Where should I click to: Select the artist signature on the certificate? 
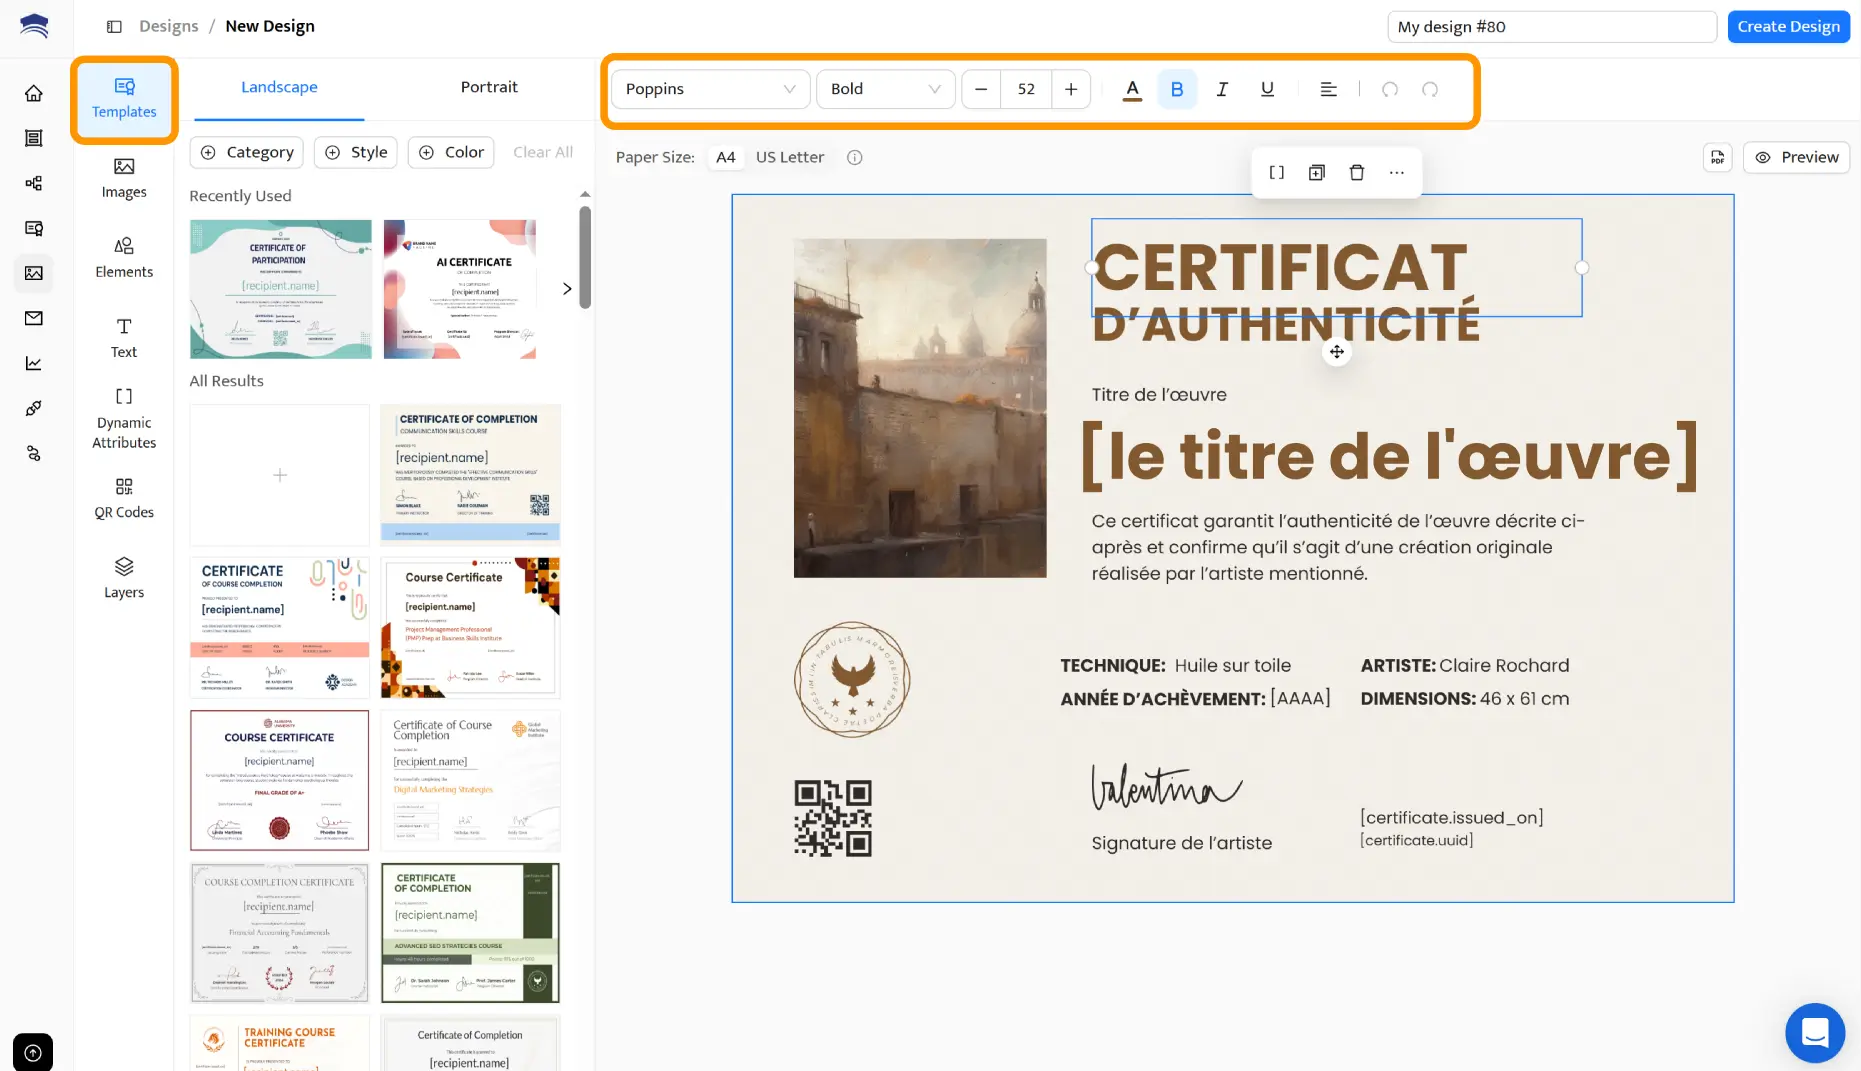pyautogui.click(x=1166, y=787)
